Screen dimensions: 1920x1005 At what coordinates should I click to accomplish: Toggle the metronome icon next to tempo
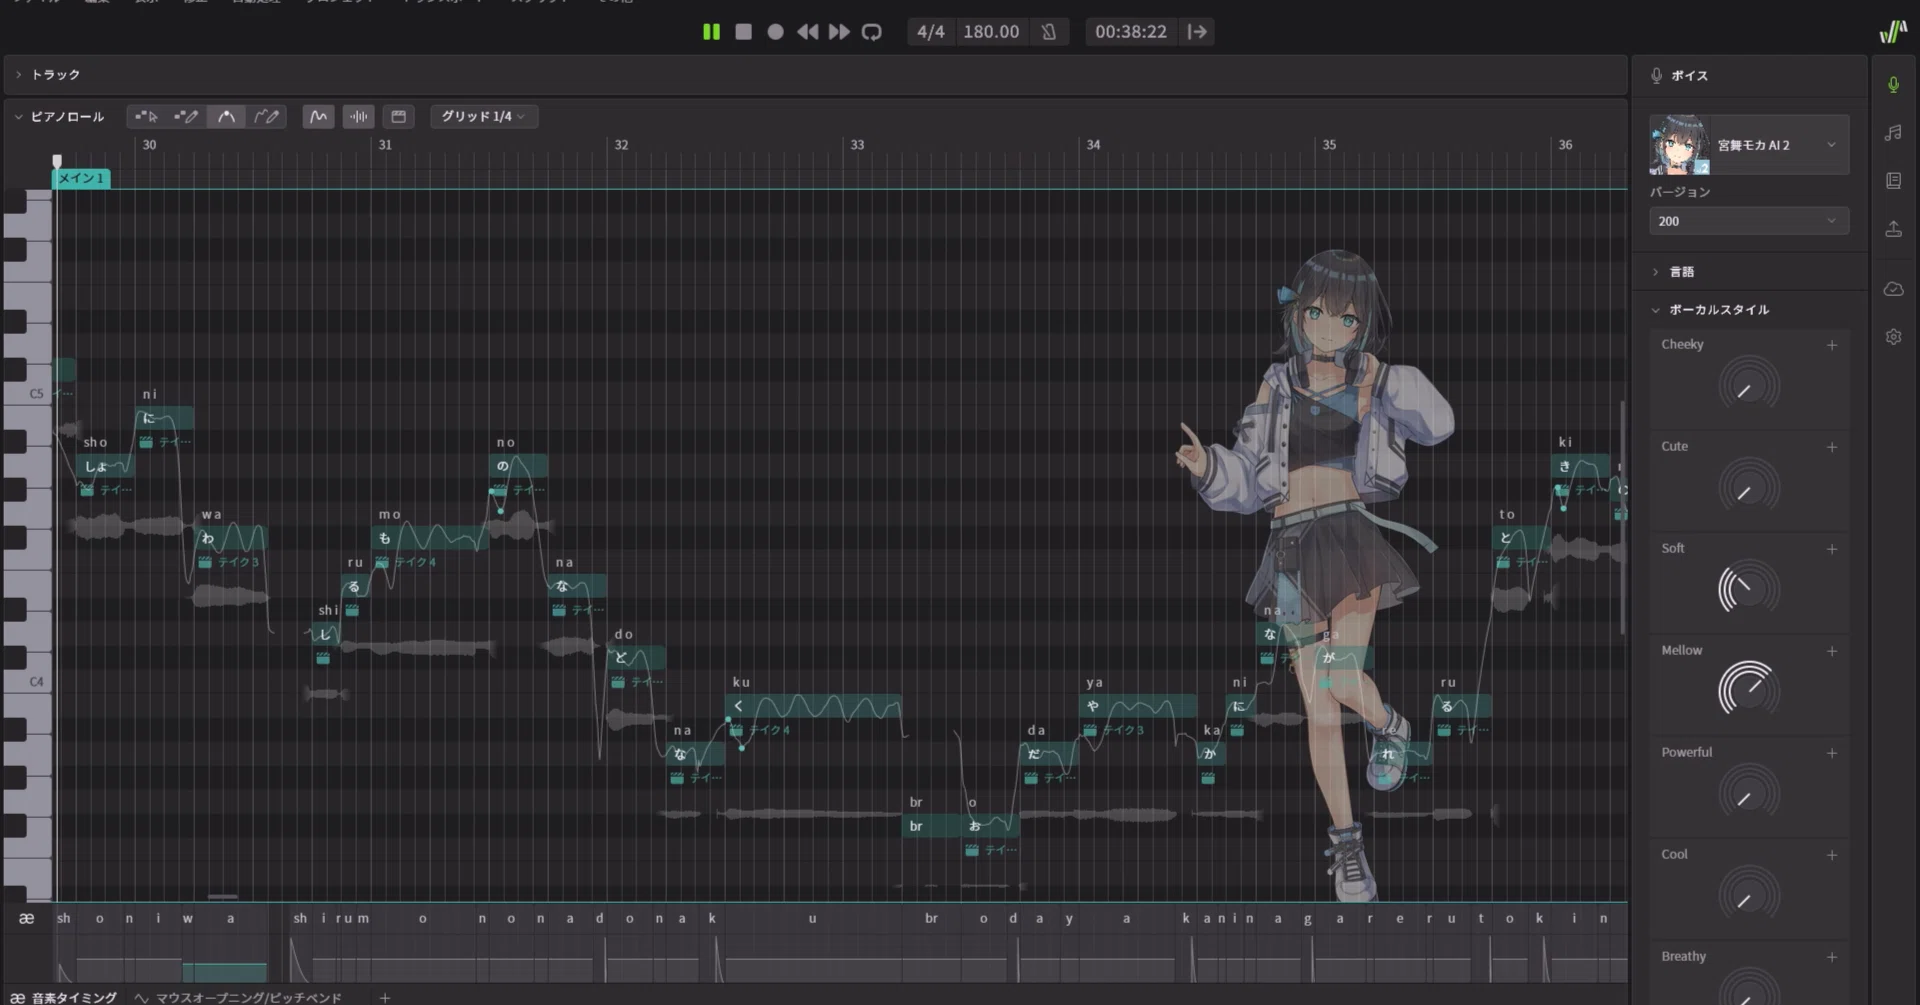[x=1048, y=32]
